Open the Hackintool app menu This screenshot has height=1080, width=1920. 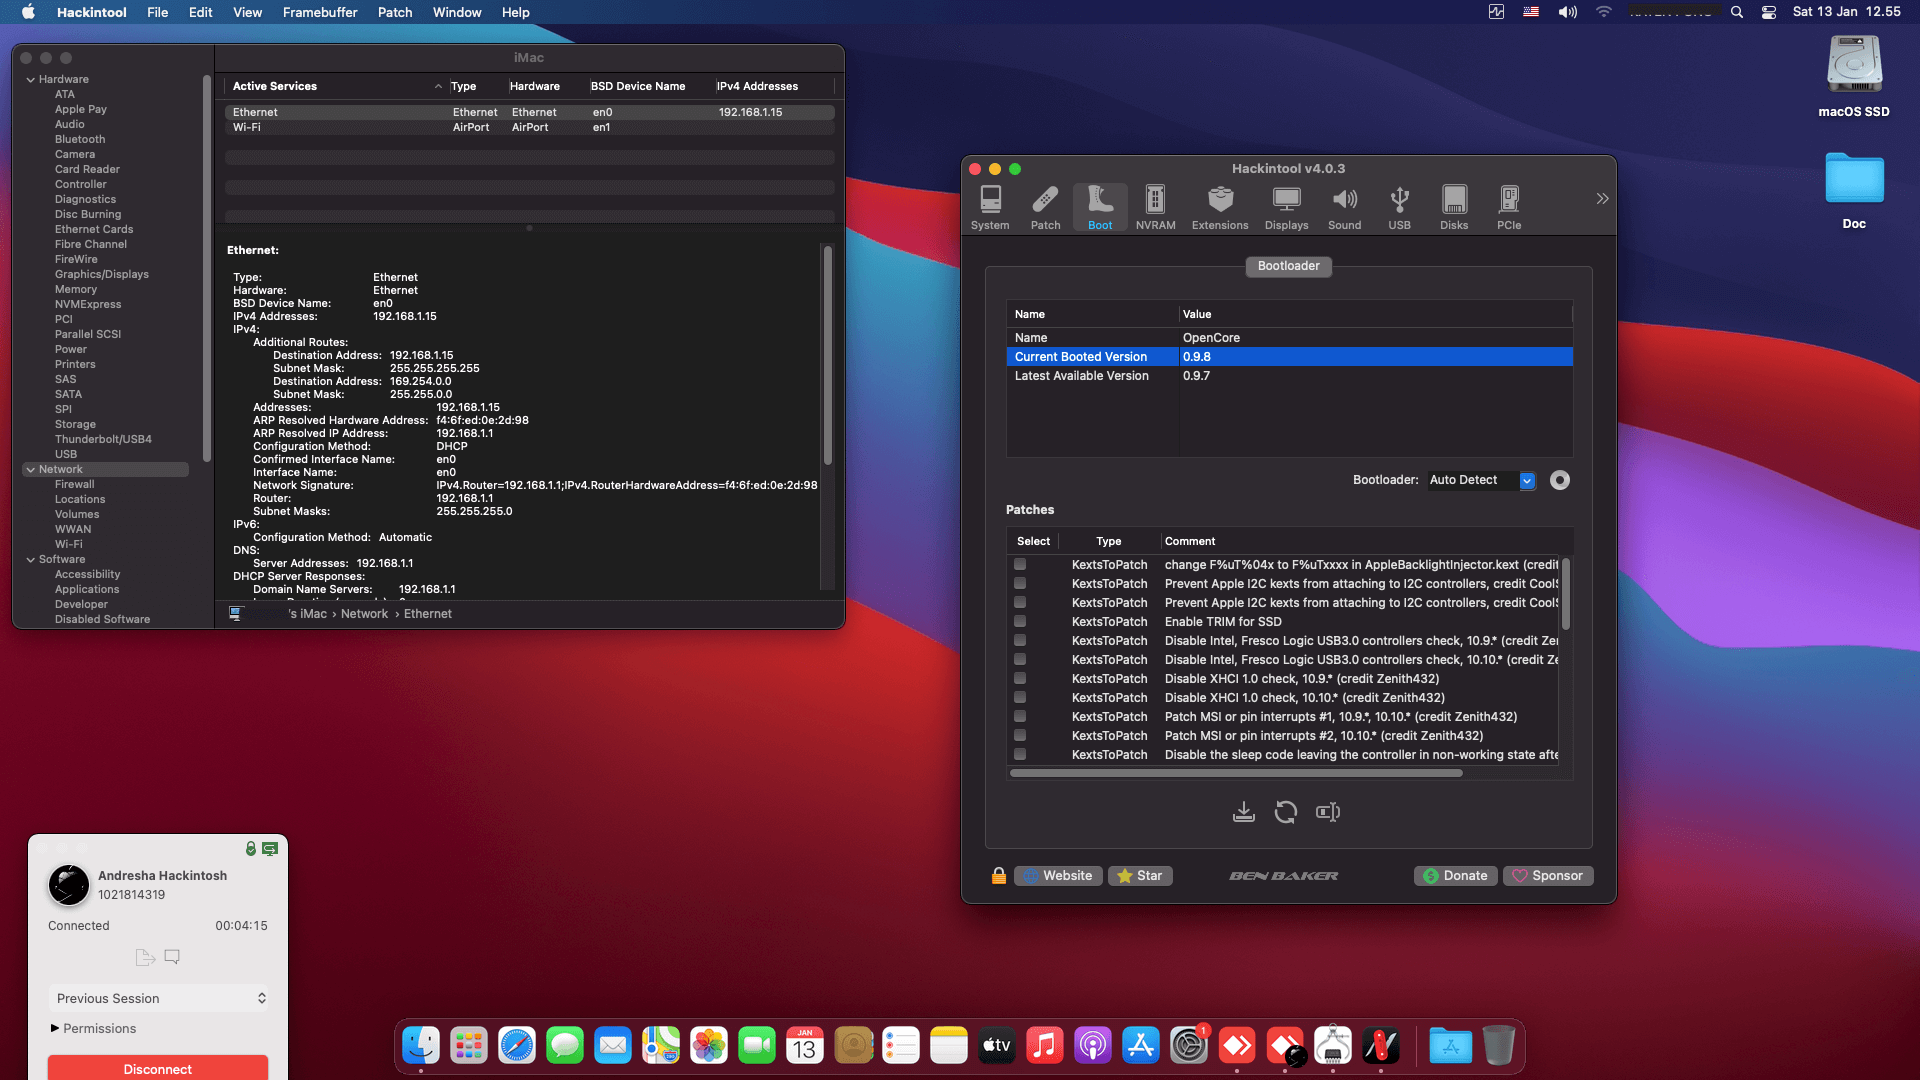click(92, 12)
